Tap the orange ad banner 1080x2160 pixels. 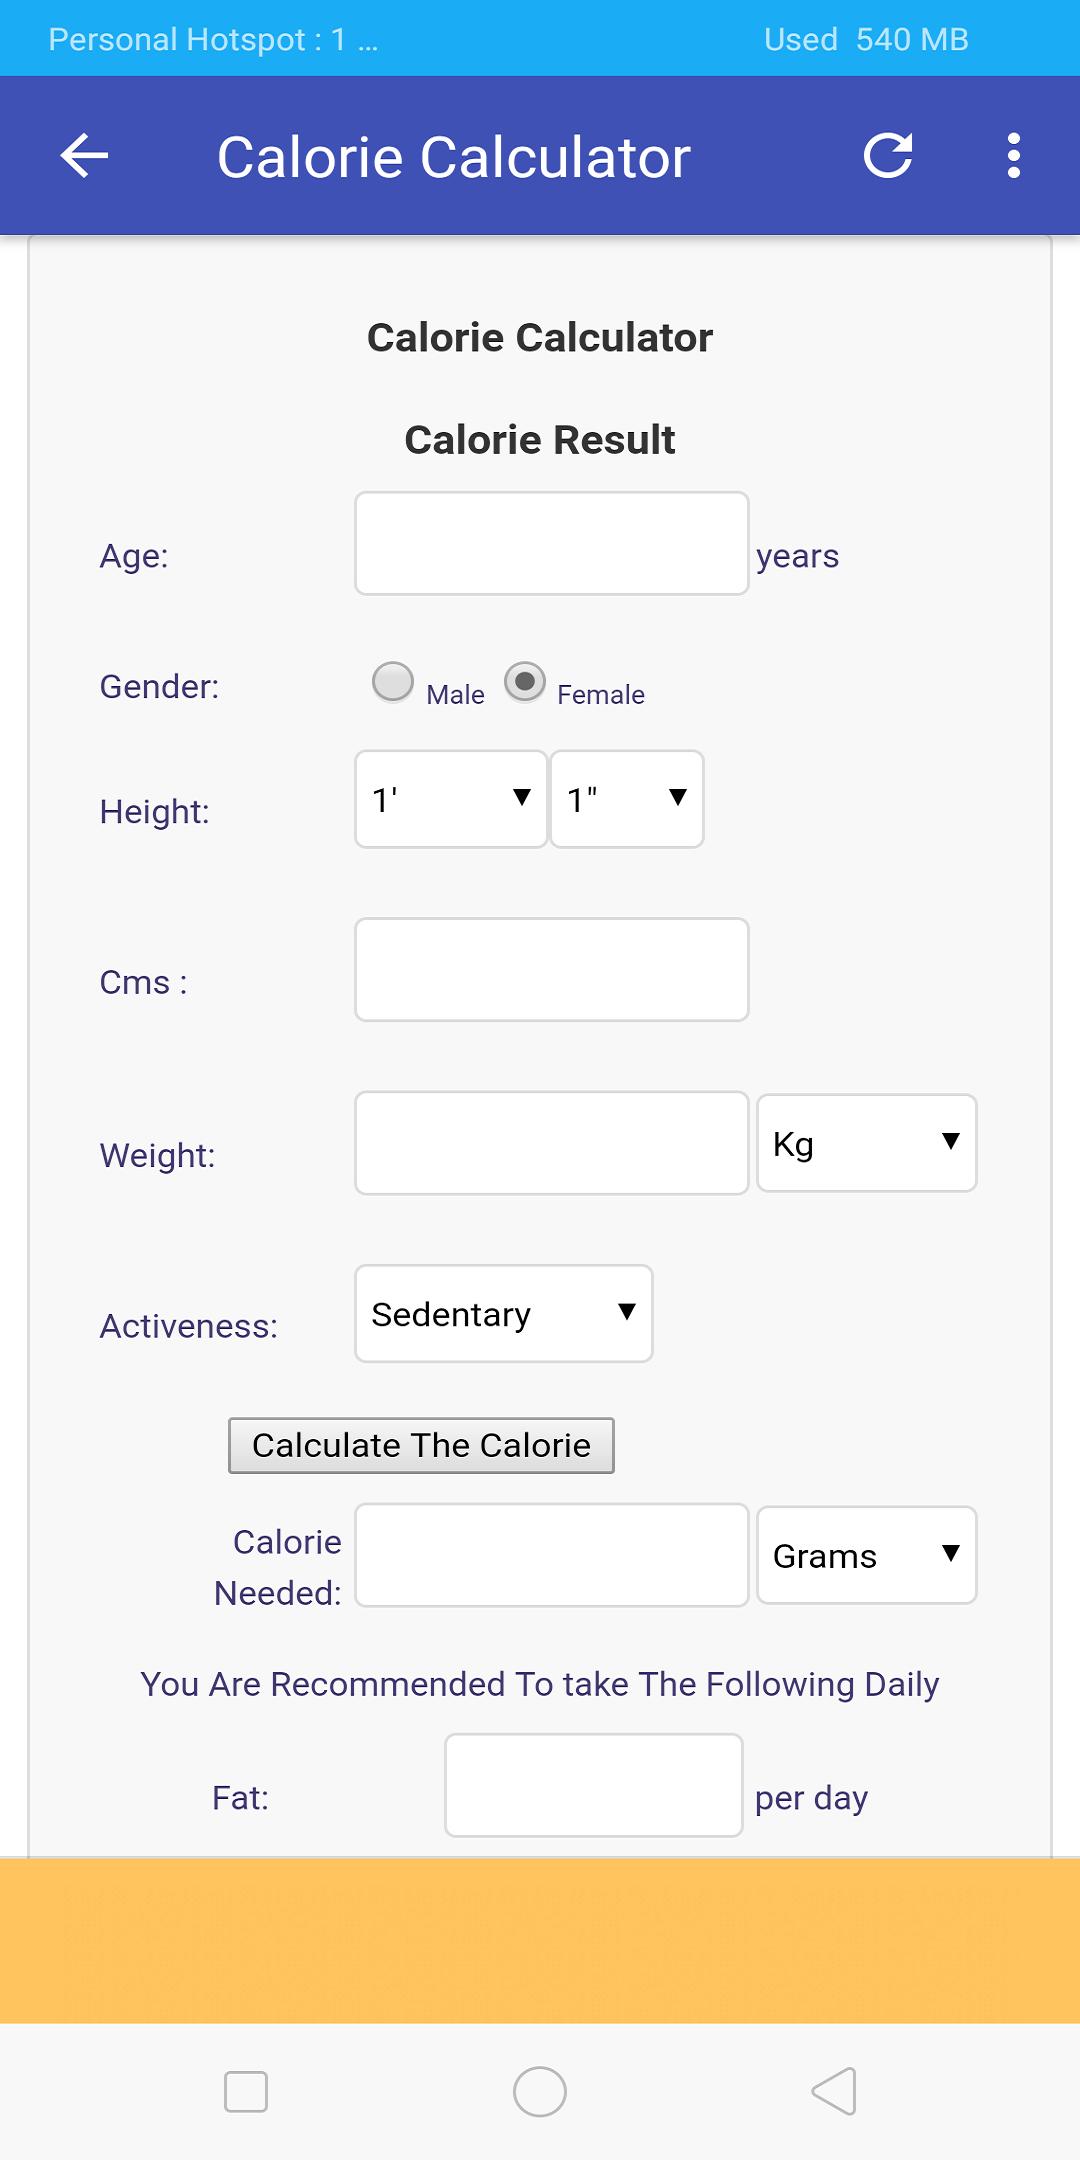540,1941
